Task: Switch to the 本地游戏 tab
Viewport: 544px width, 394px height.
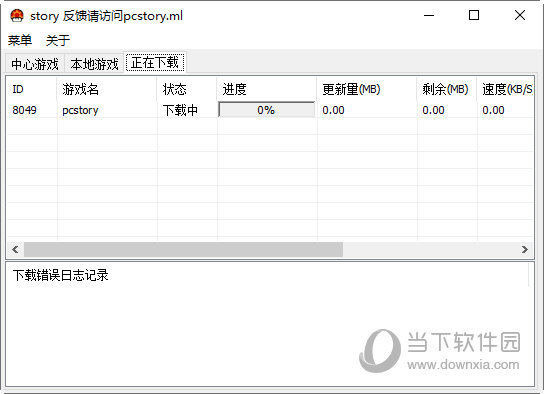Action: coord(94,64)
